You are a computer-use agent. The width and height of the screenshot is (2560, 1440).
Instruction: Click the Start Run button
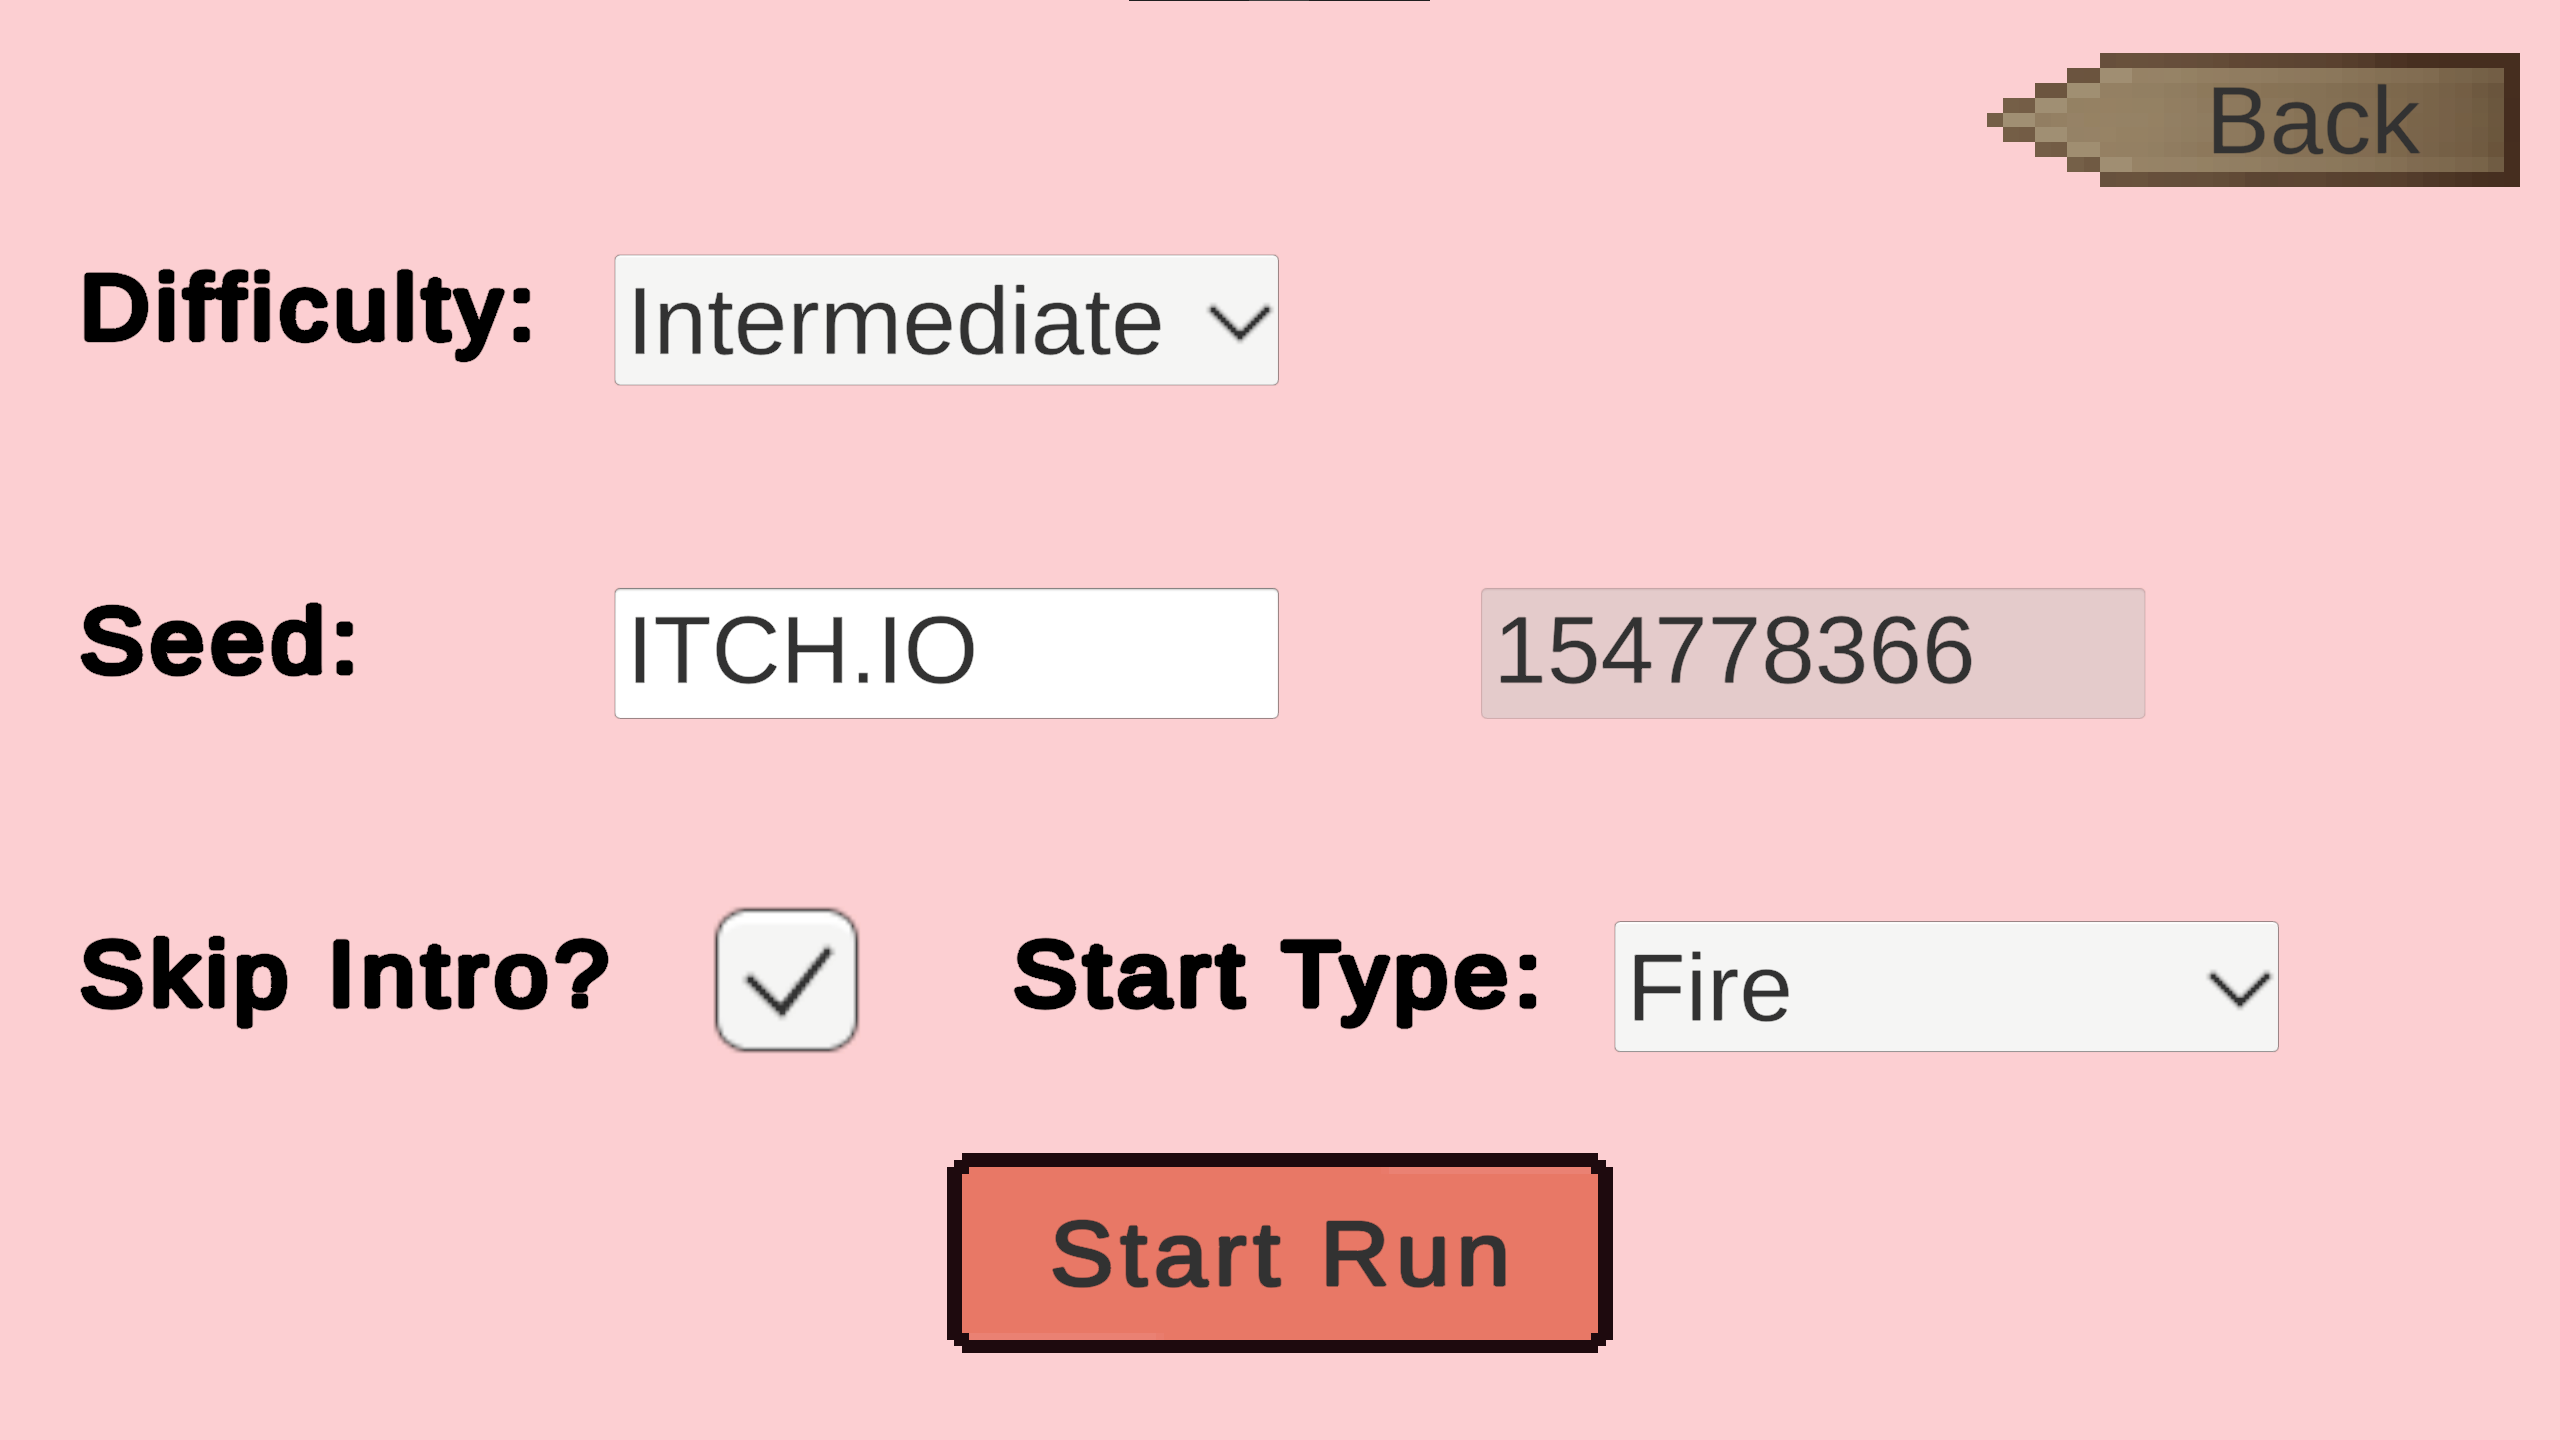coord(1280,1253)
